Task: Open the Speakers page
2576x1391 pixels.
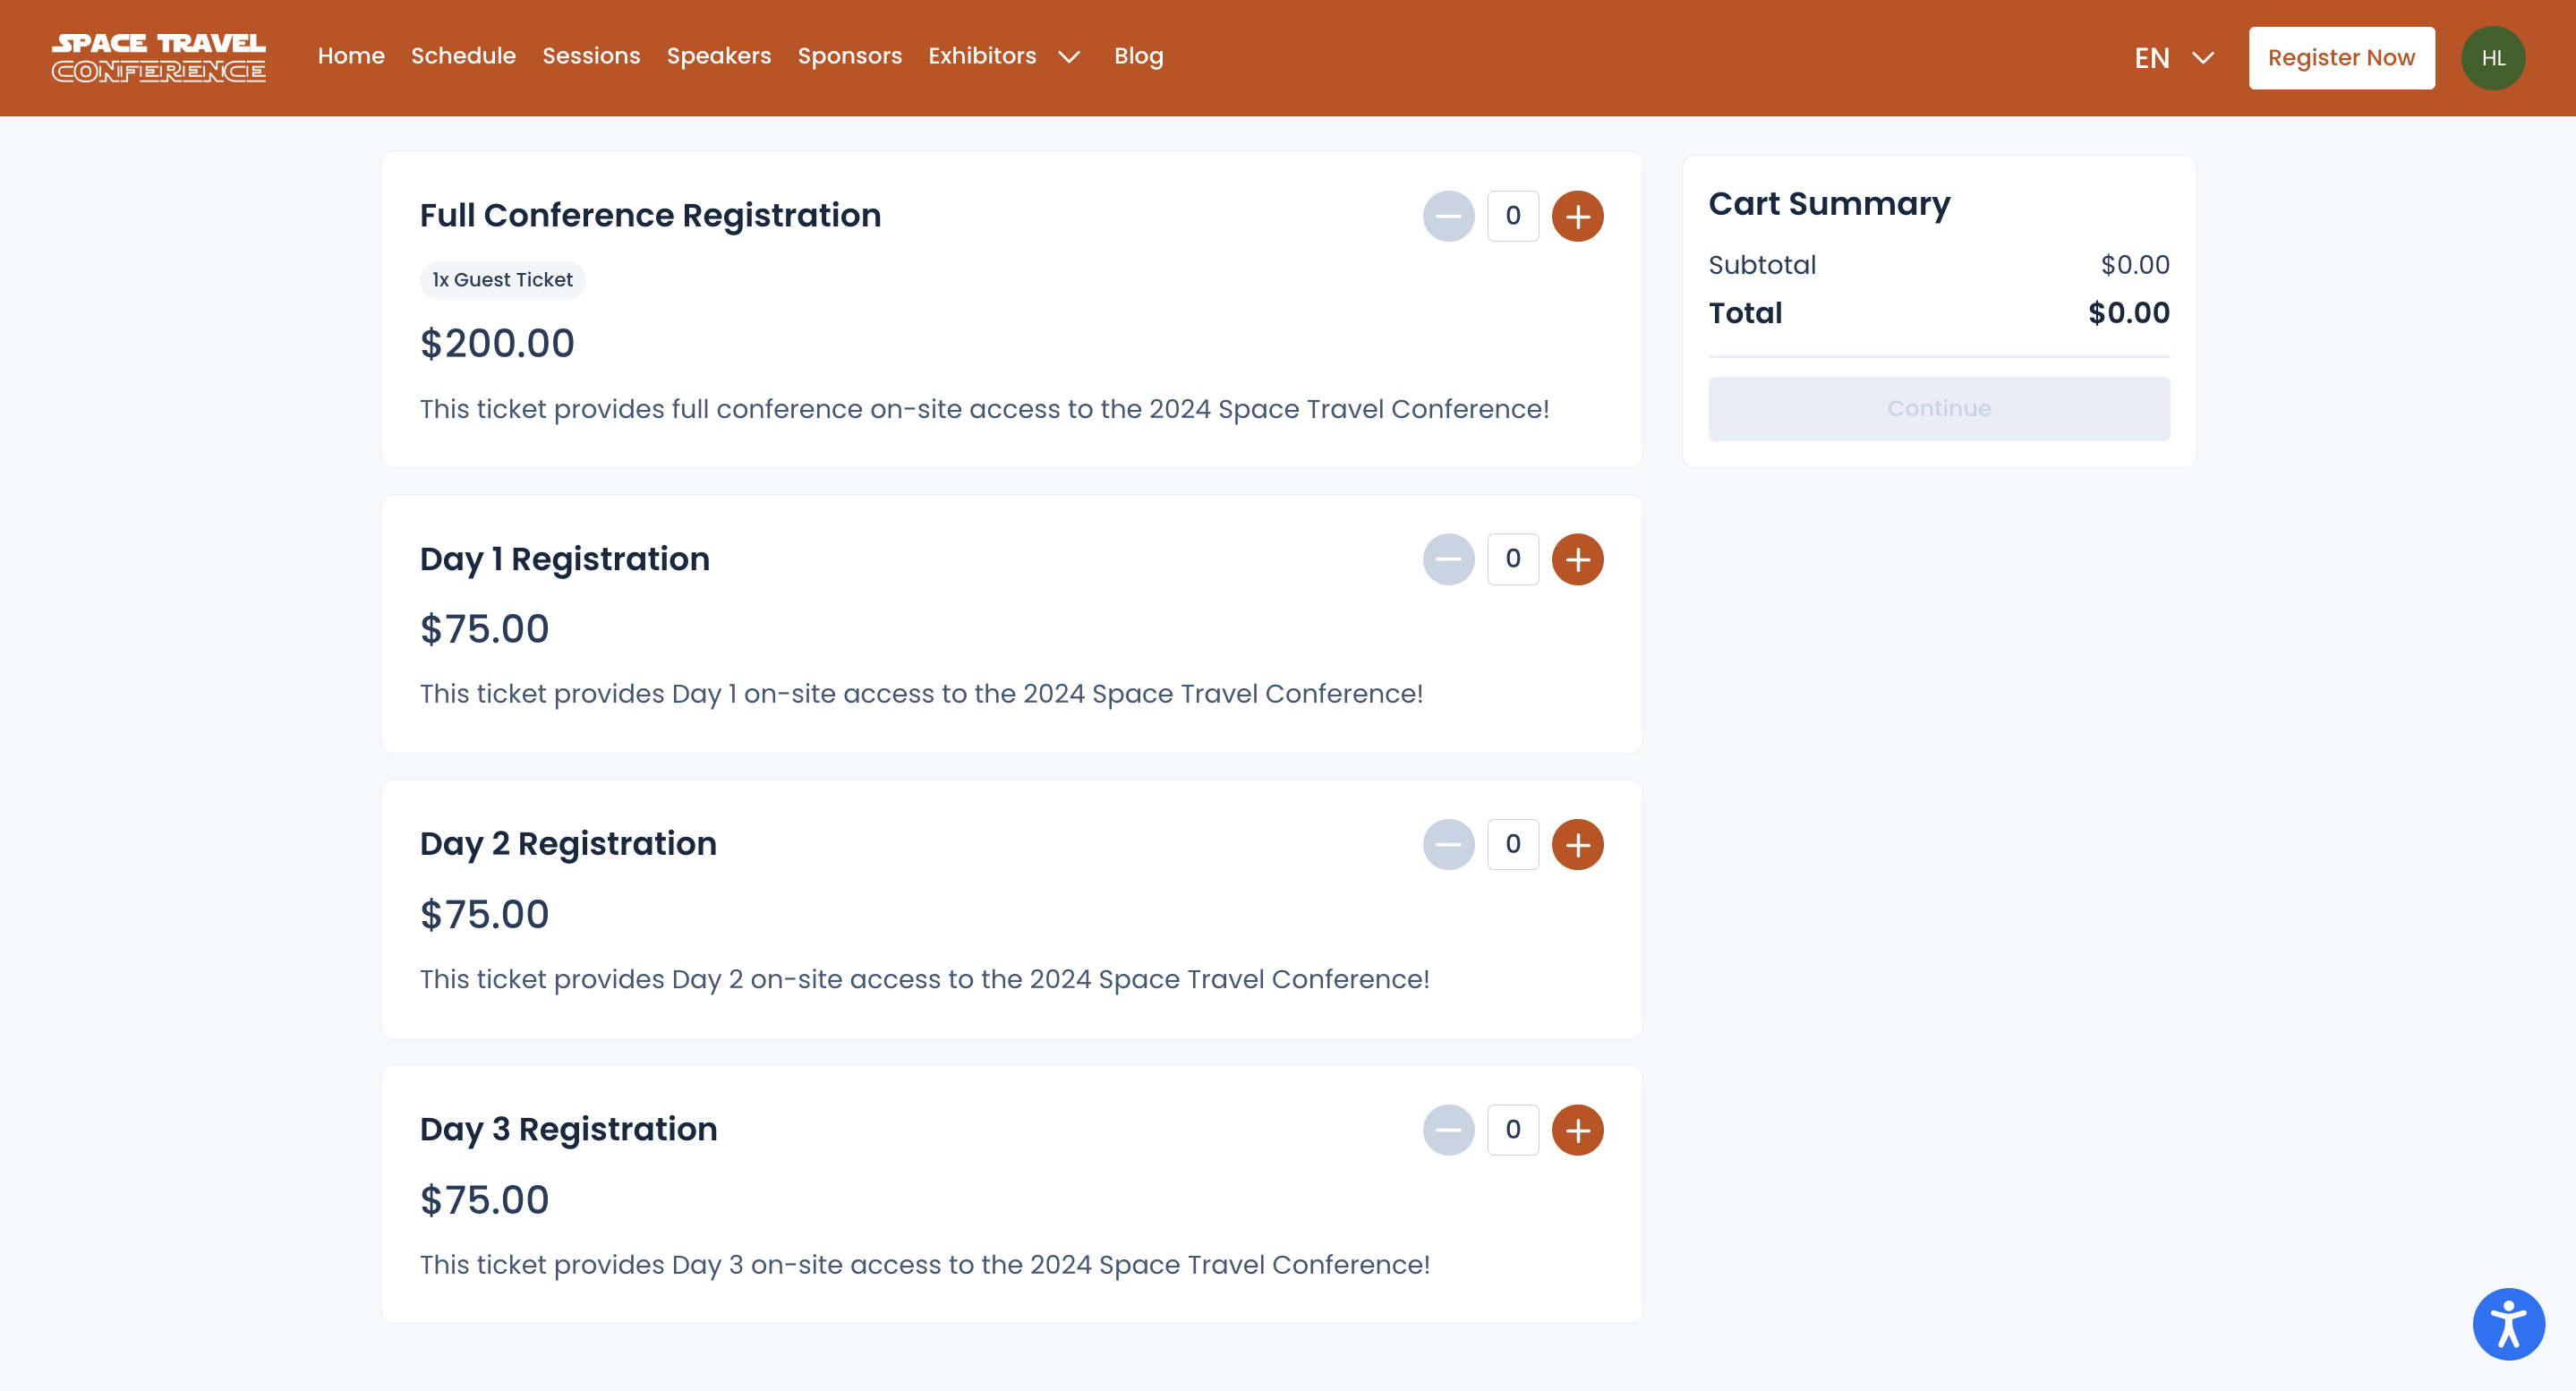Action: [x=718, y=56]
